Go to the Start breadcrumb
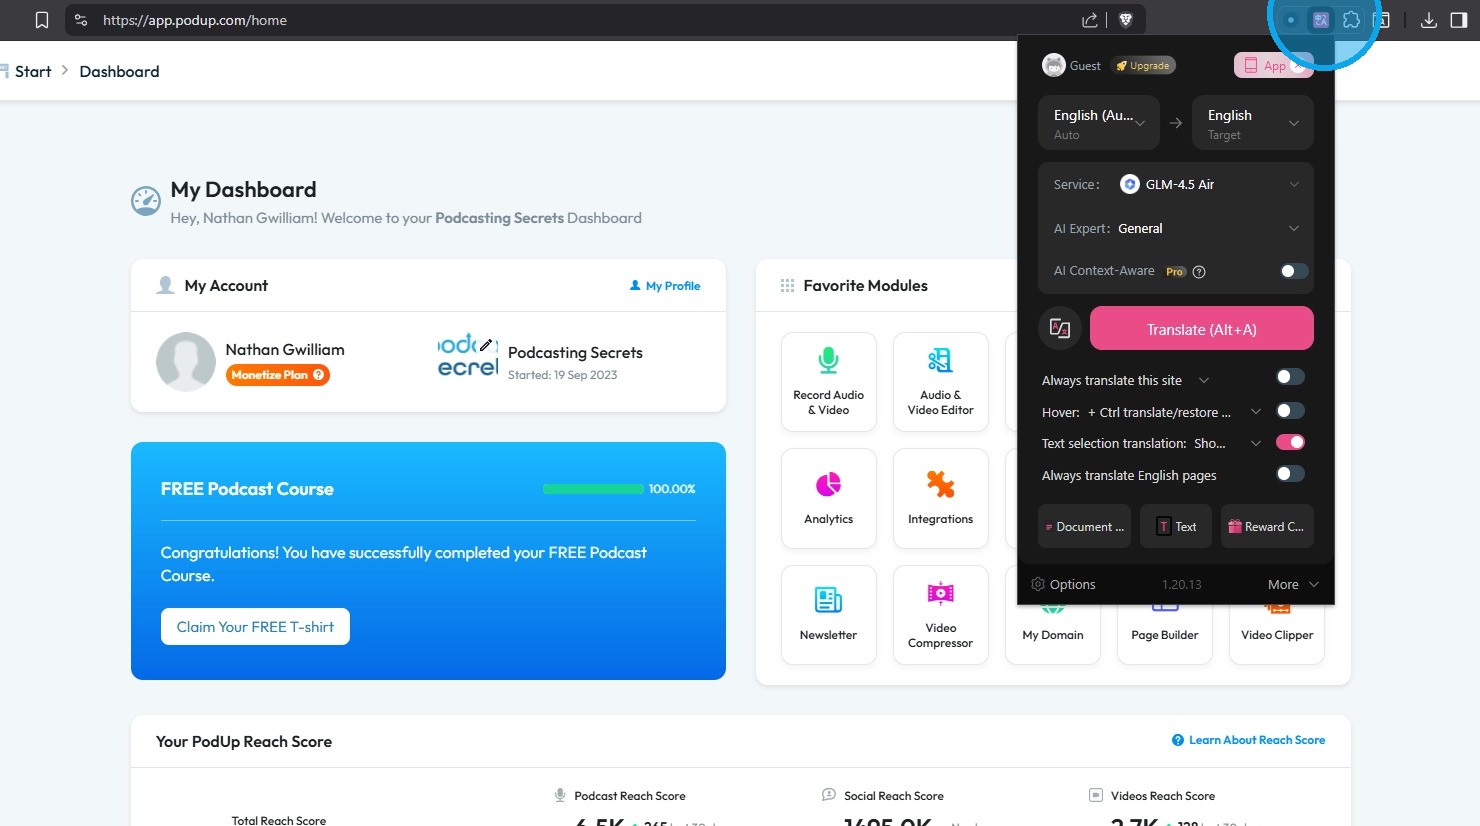 pyautogui.click(x=33, y=71)
